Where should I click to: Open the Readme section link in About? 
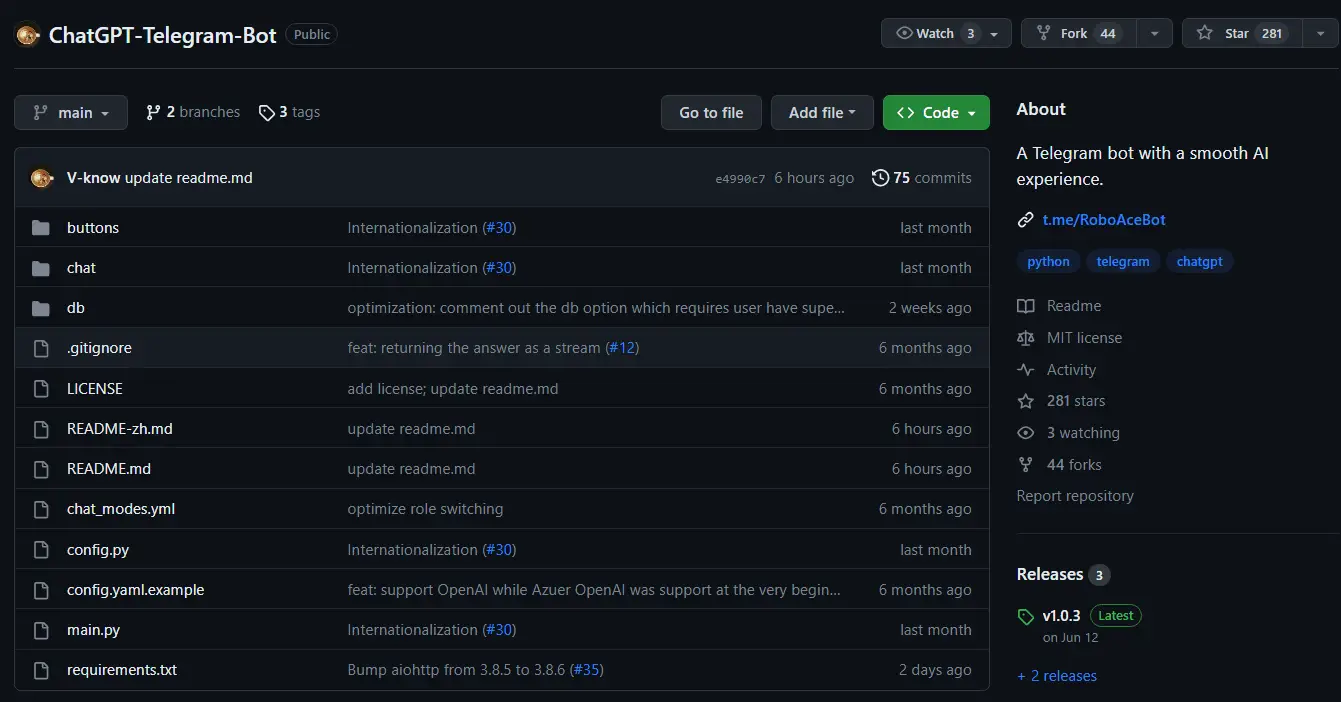pyautogui.click(x=1073, y=306)
